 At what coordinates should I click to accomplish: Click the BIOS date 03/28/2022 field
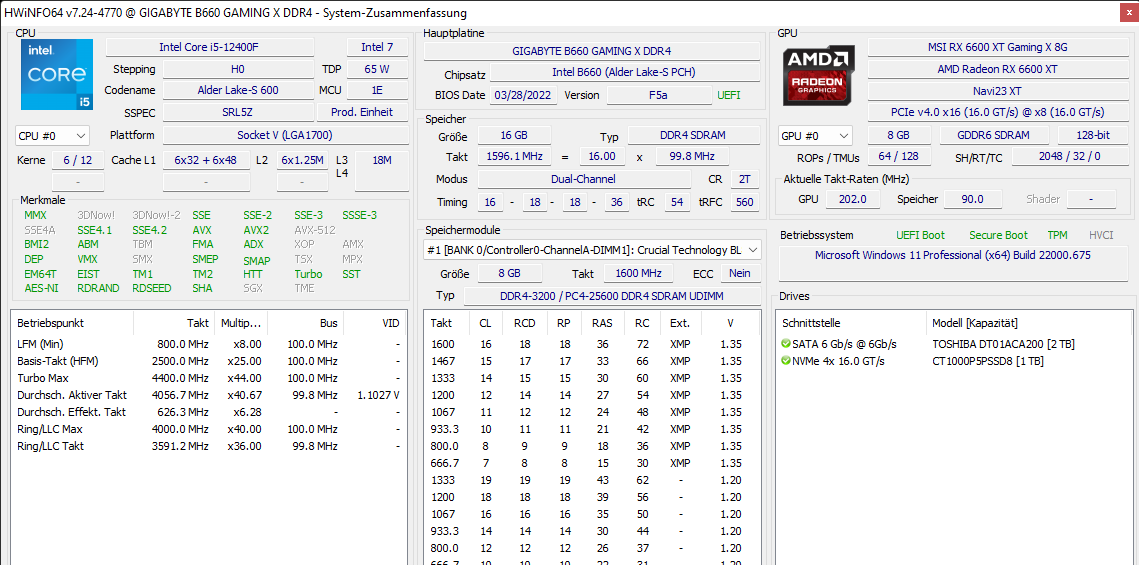pyautogui.click(x=523, y=95)
